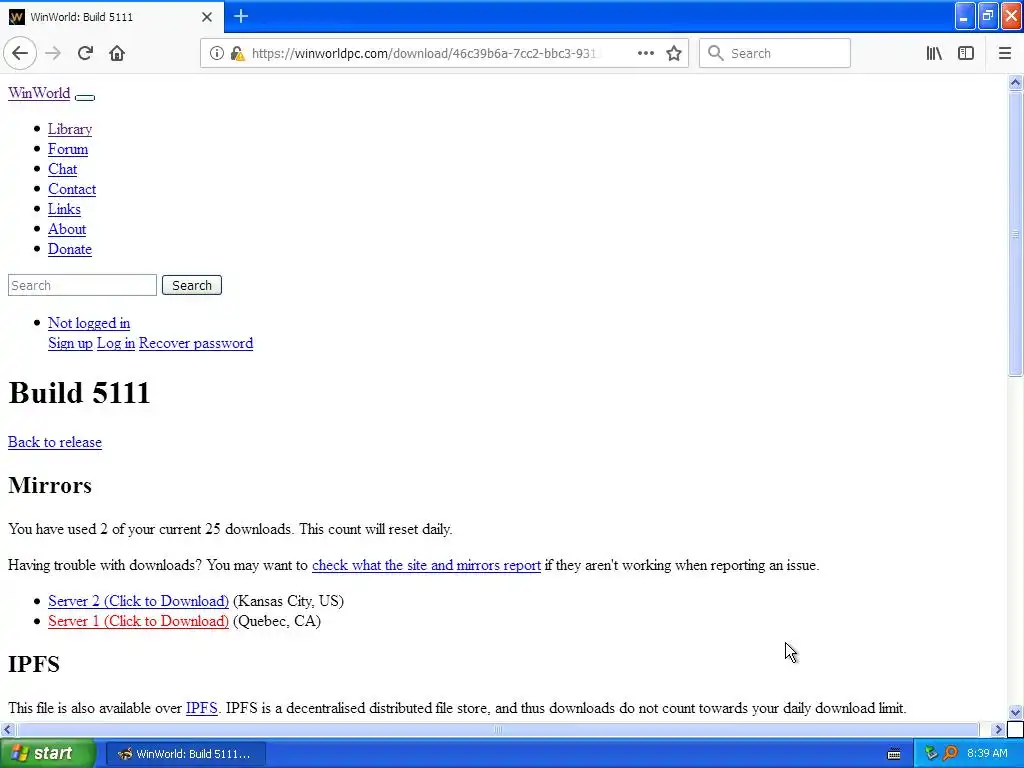Open the Recover password link
The width and height of the screenshot is (1024, 768).
196,343
